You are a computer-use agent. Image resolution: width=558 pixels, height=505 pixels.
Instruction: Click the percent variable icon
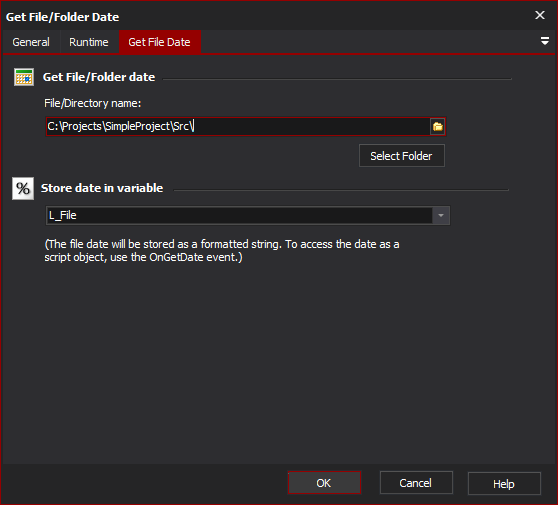[23, 188]
